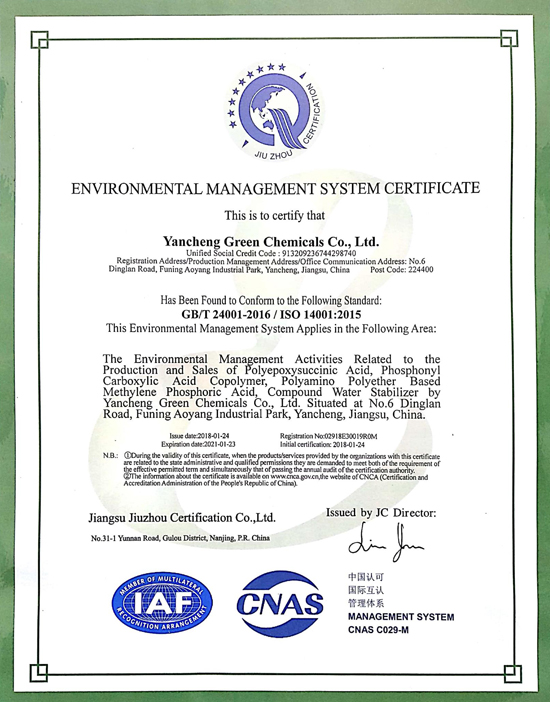Click the JC Director signature
Viewport: 550px width, 702px height.
(x=386, y=543)
